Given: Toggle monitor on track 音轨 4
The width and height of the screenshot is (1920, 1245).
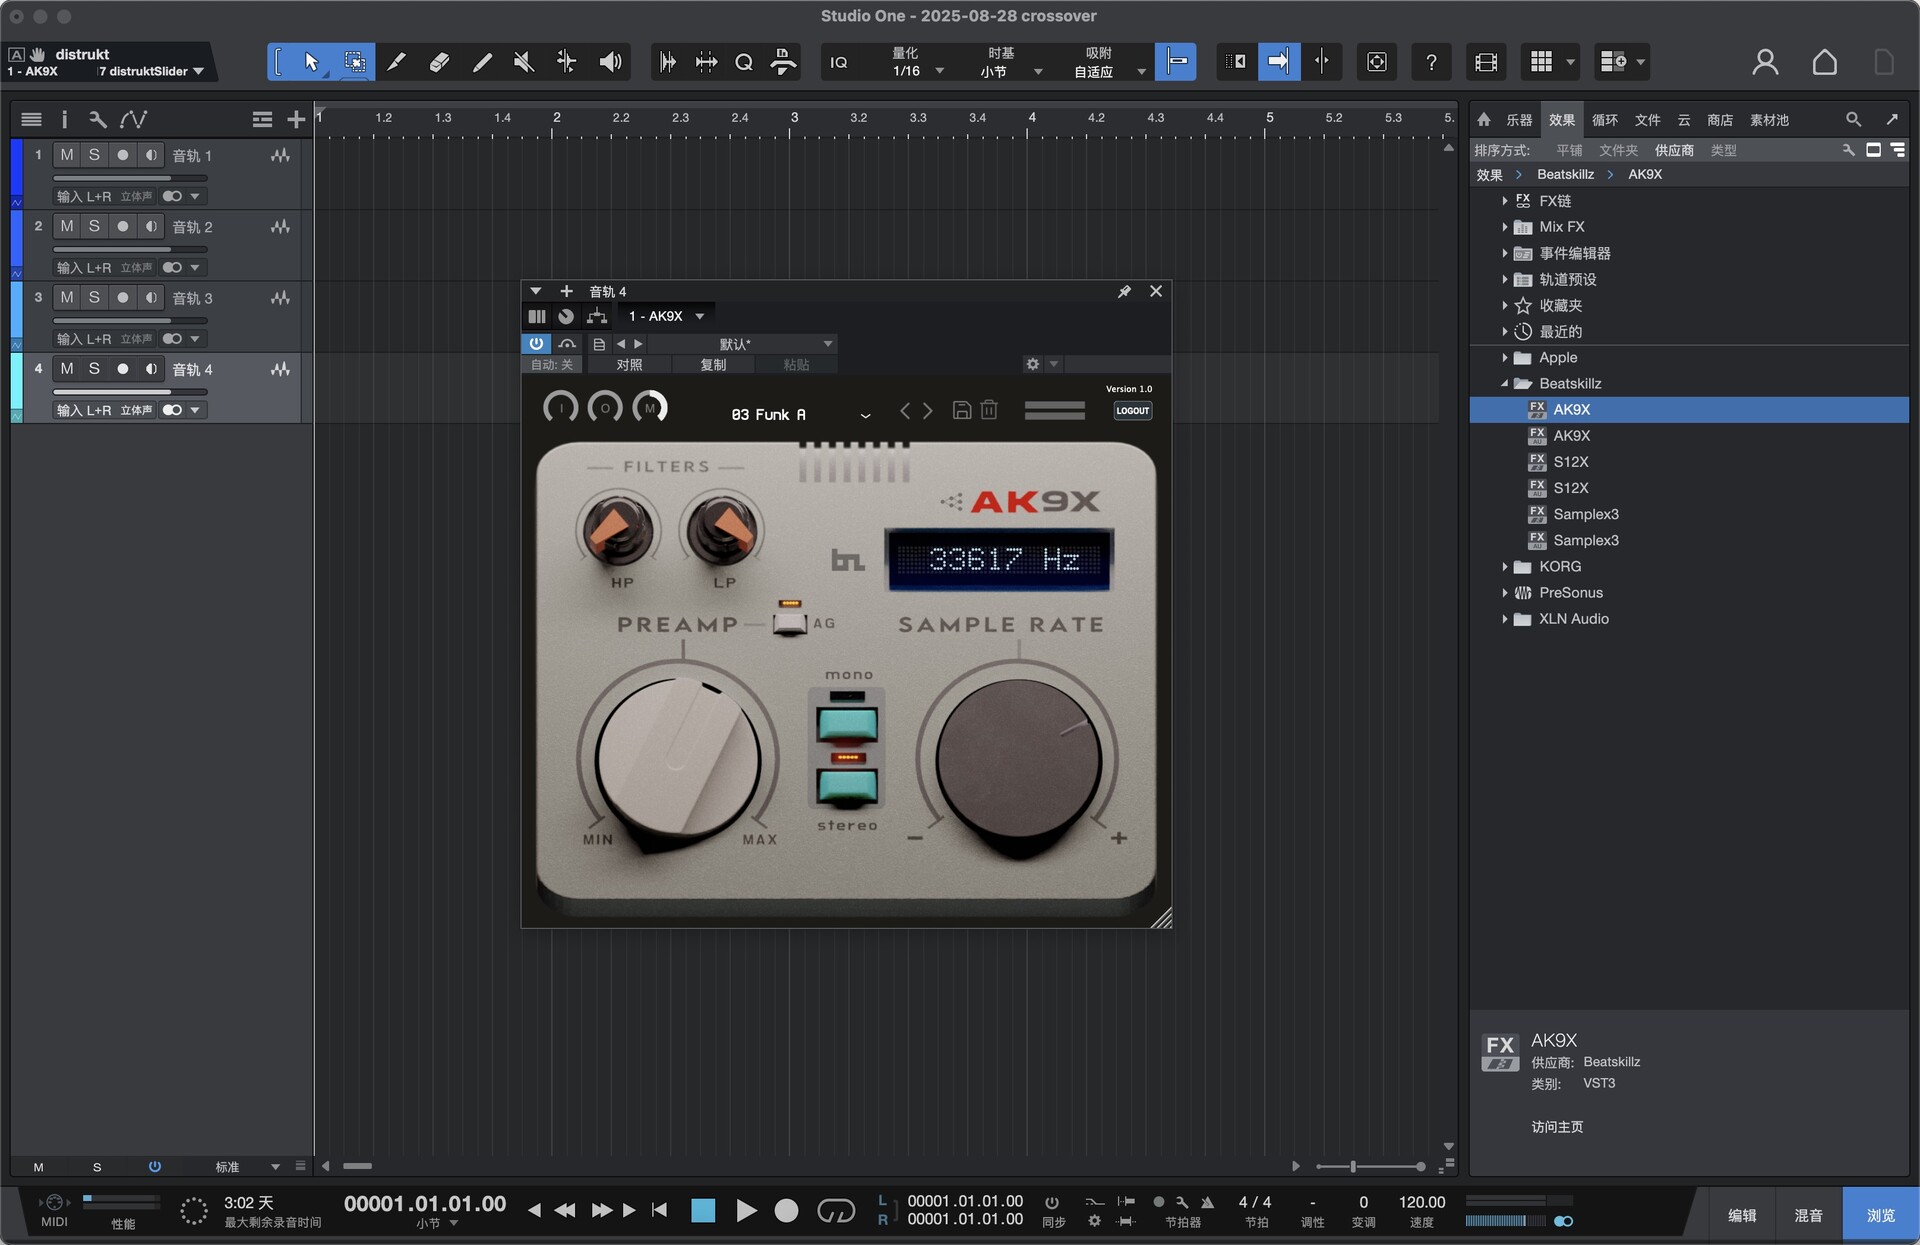Looking at the screenshot, I should [x=150, y=368].
